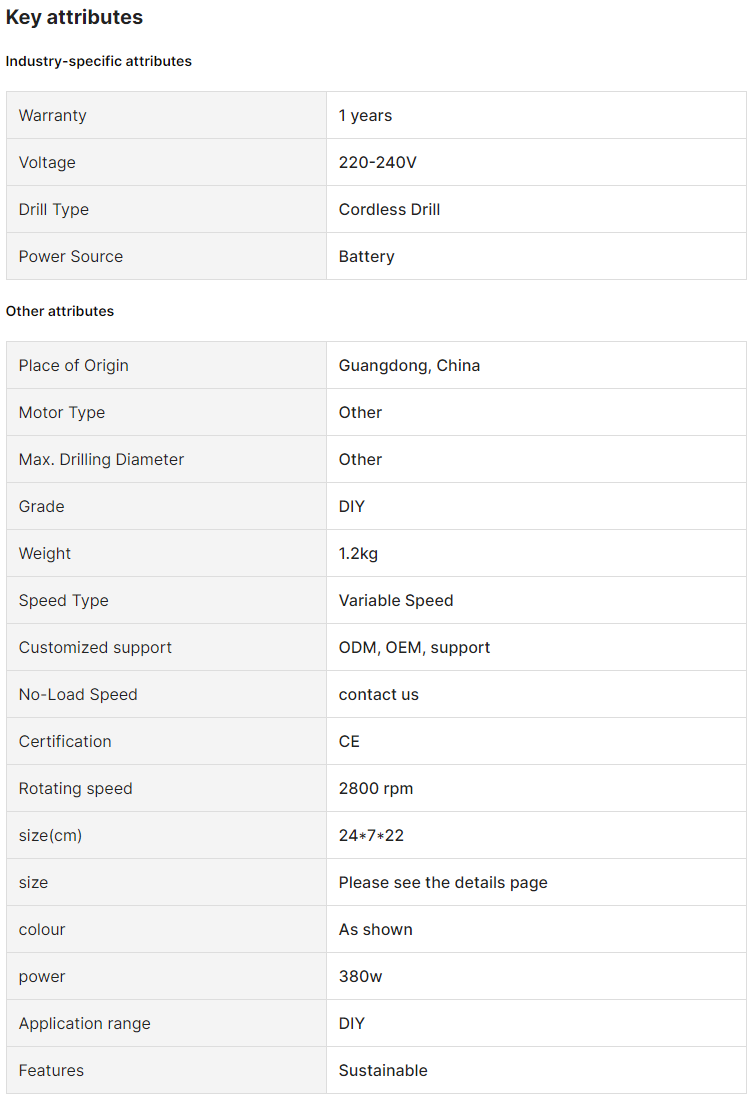The image size is (755, 1101).
Task: Click the contact us text
Action: coord(379,695)
